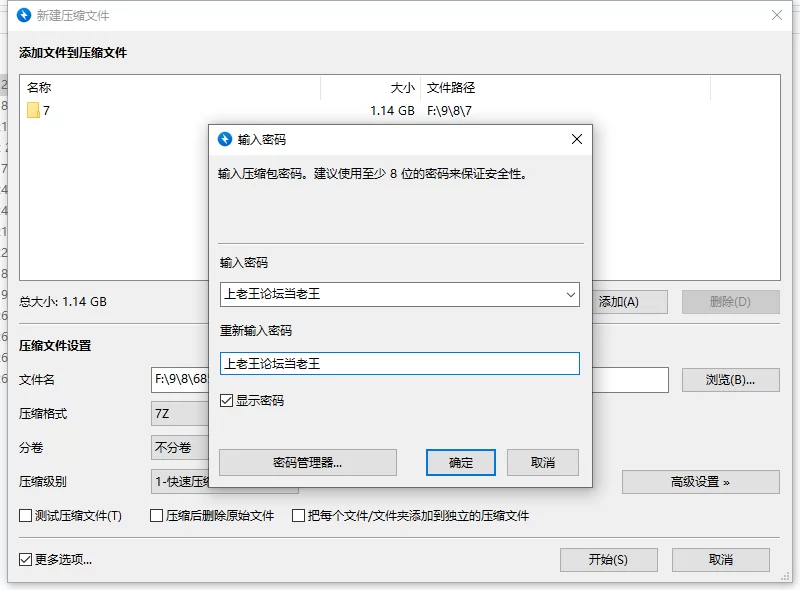Open the 分卷 dropdown showing 不分卷
800x590 pixels.
(x=180, y=448)
